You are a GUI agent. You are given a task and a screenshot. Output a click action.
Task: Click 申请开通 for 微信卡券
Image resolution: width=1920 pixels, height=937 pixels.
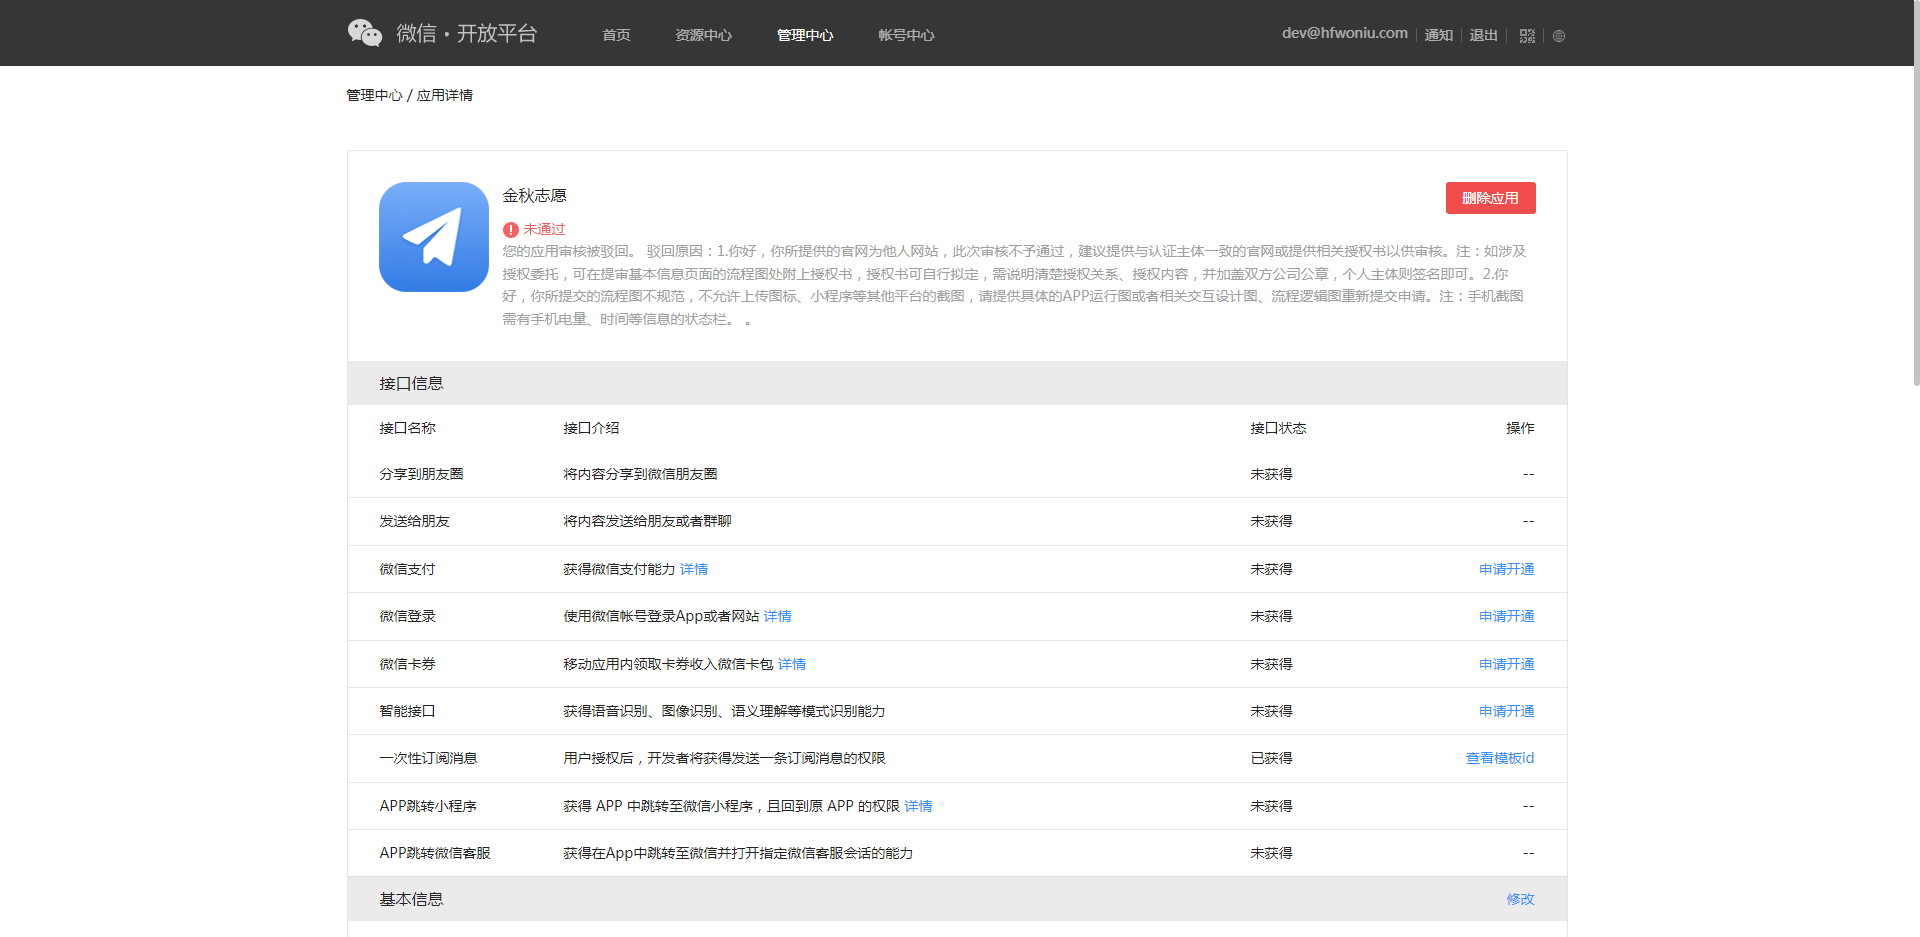1507,664
